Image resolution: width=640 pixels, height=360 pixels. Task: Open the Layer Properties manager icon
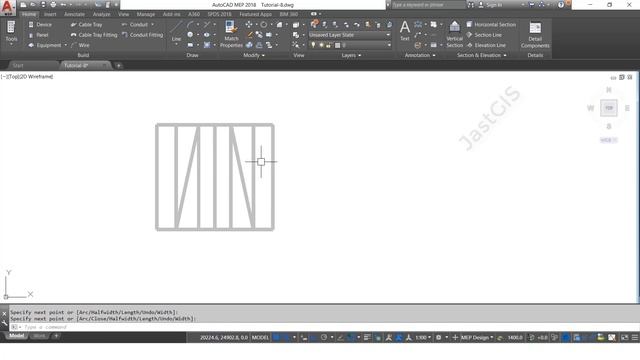pos(314,24)
